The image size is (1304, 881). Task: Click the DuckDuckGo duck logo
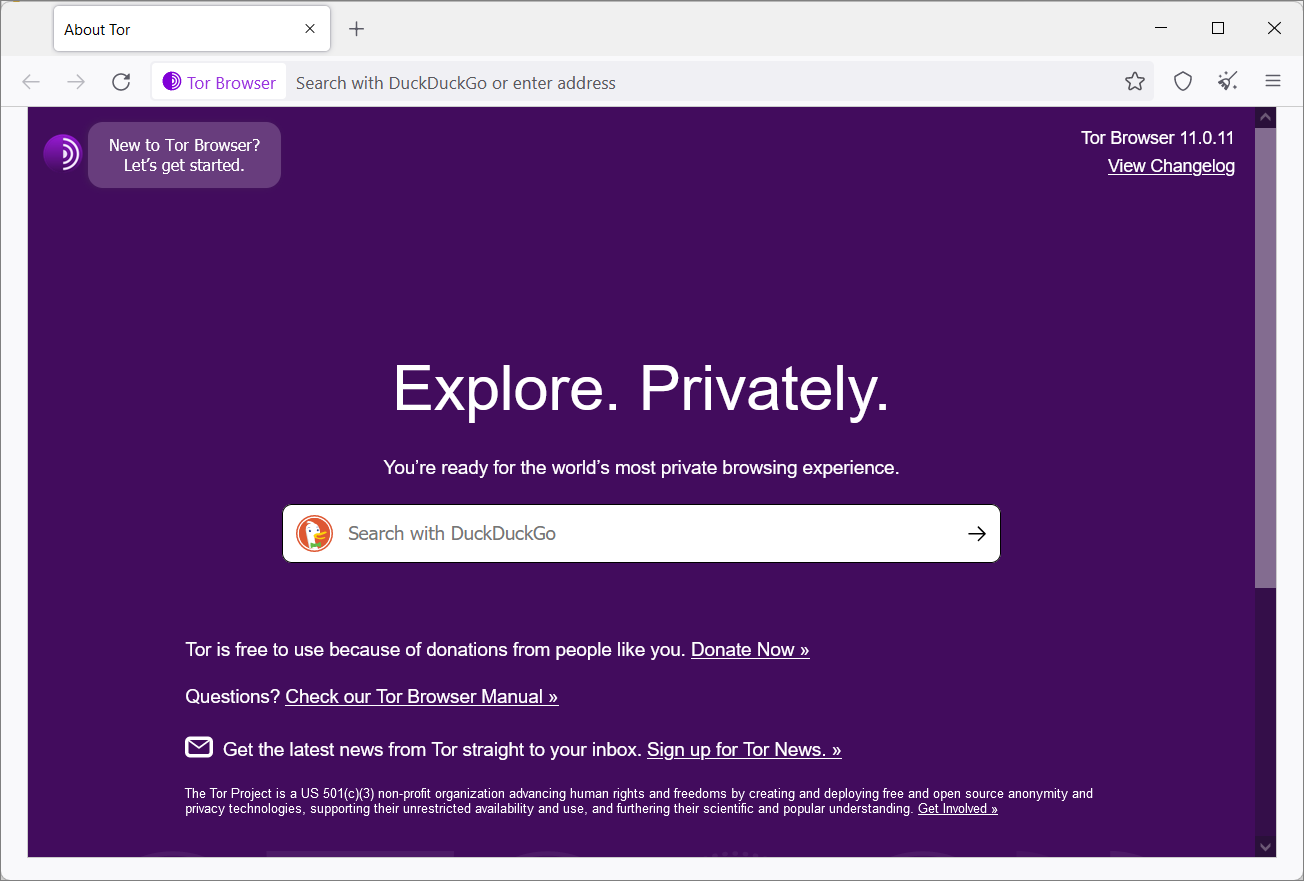click(314, 533)
